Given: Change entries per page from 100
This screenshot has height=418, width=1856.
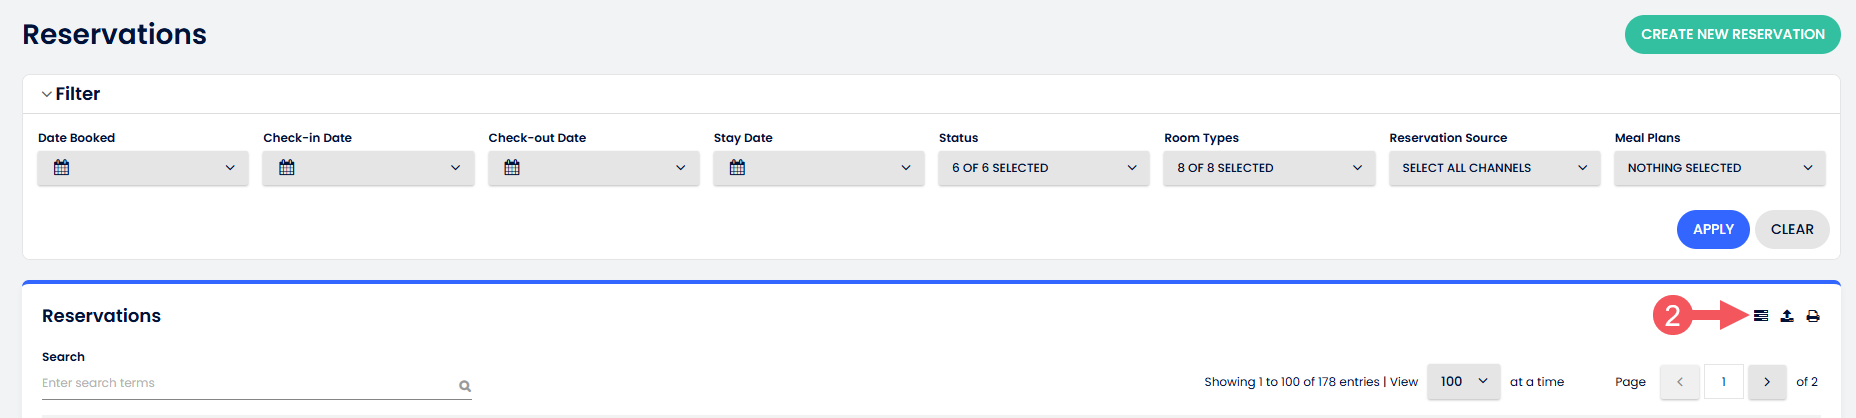Looking at the screenshot, I should click(x=1463, y=382).
